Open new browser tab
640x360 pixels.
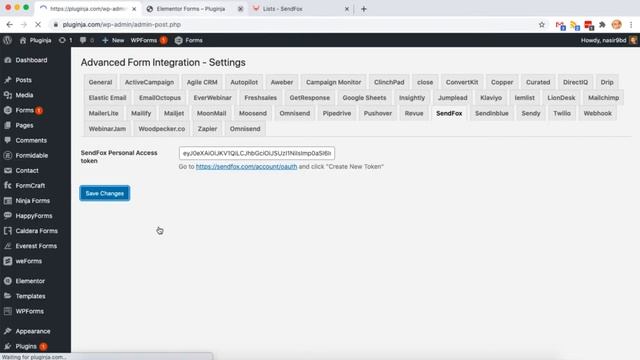(364, 9)
